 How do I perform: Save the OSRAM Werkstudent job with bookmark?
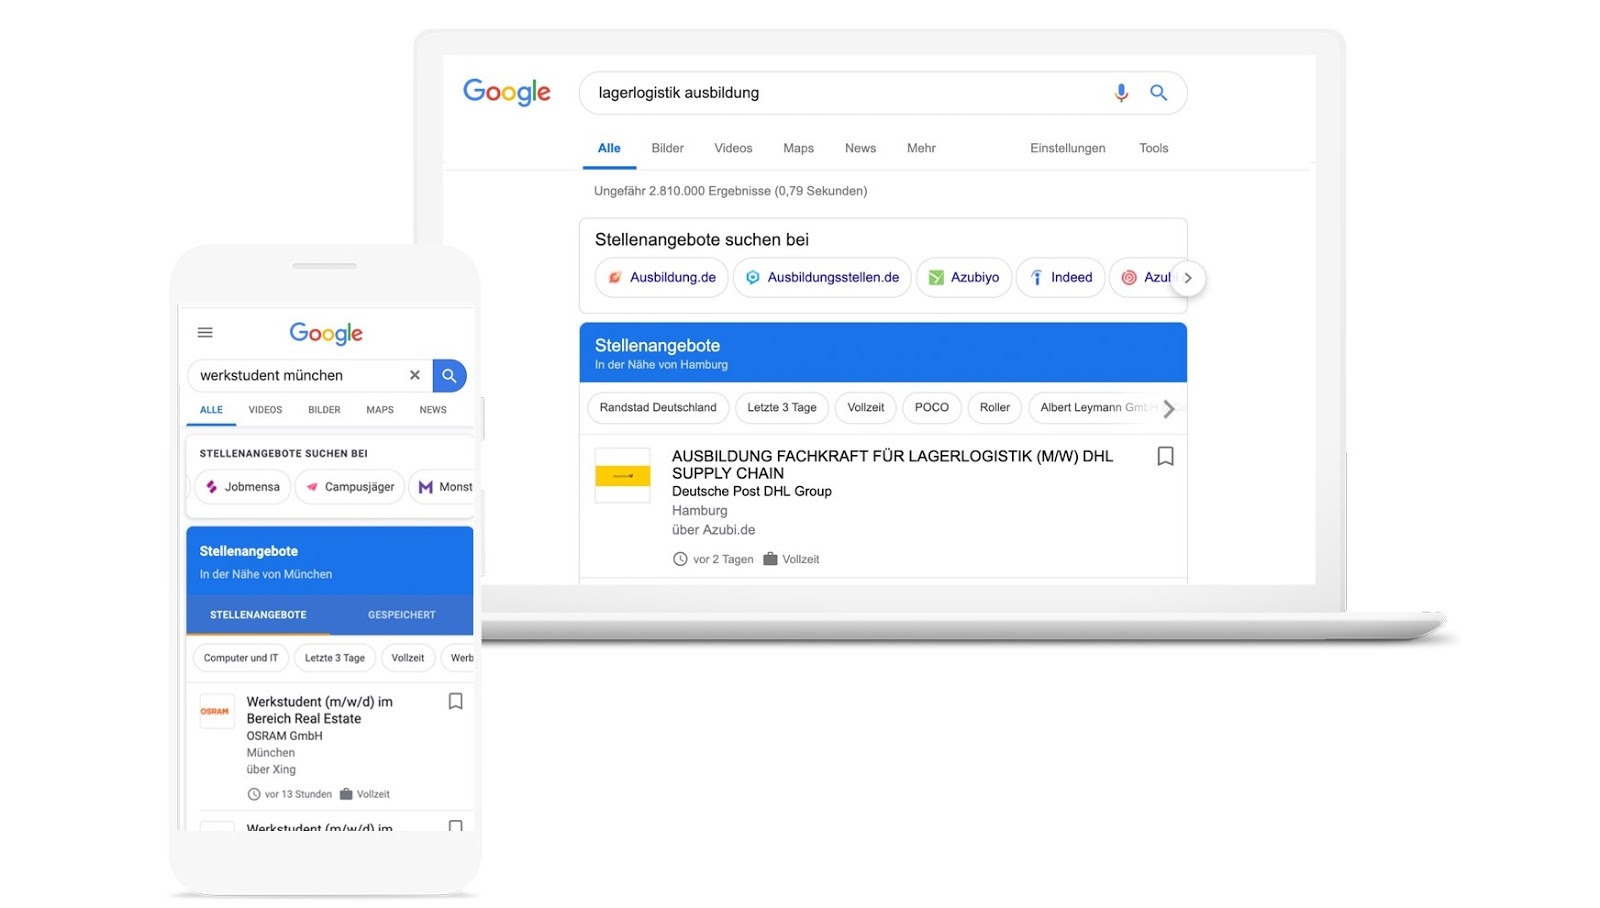455,702
